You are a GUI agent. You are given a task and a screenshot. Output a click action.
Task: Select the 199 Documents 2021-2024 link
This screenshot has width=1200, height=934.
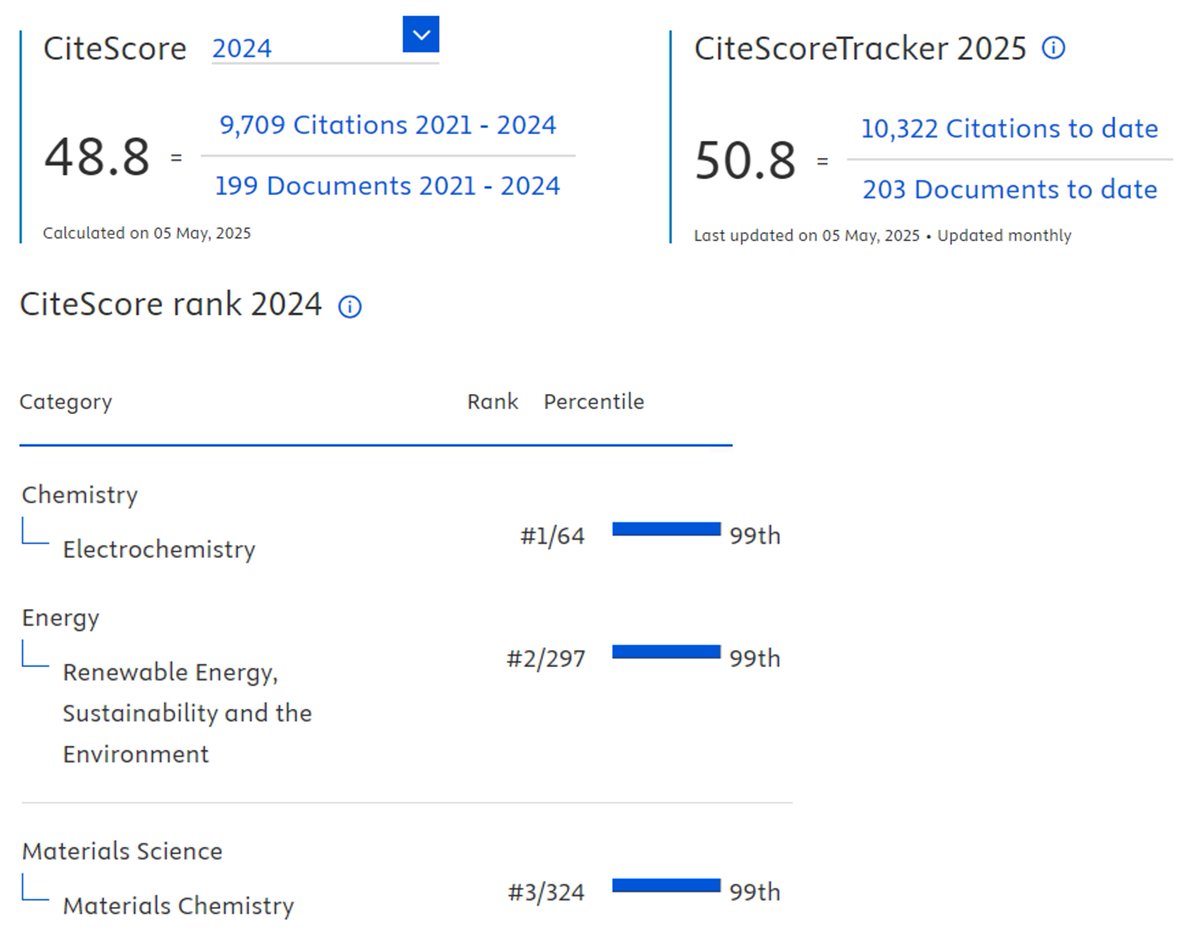point(388,185)
